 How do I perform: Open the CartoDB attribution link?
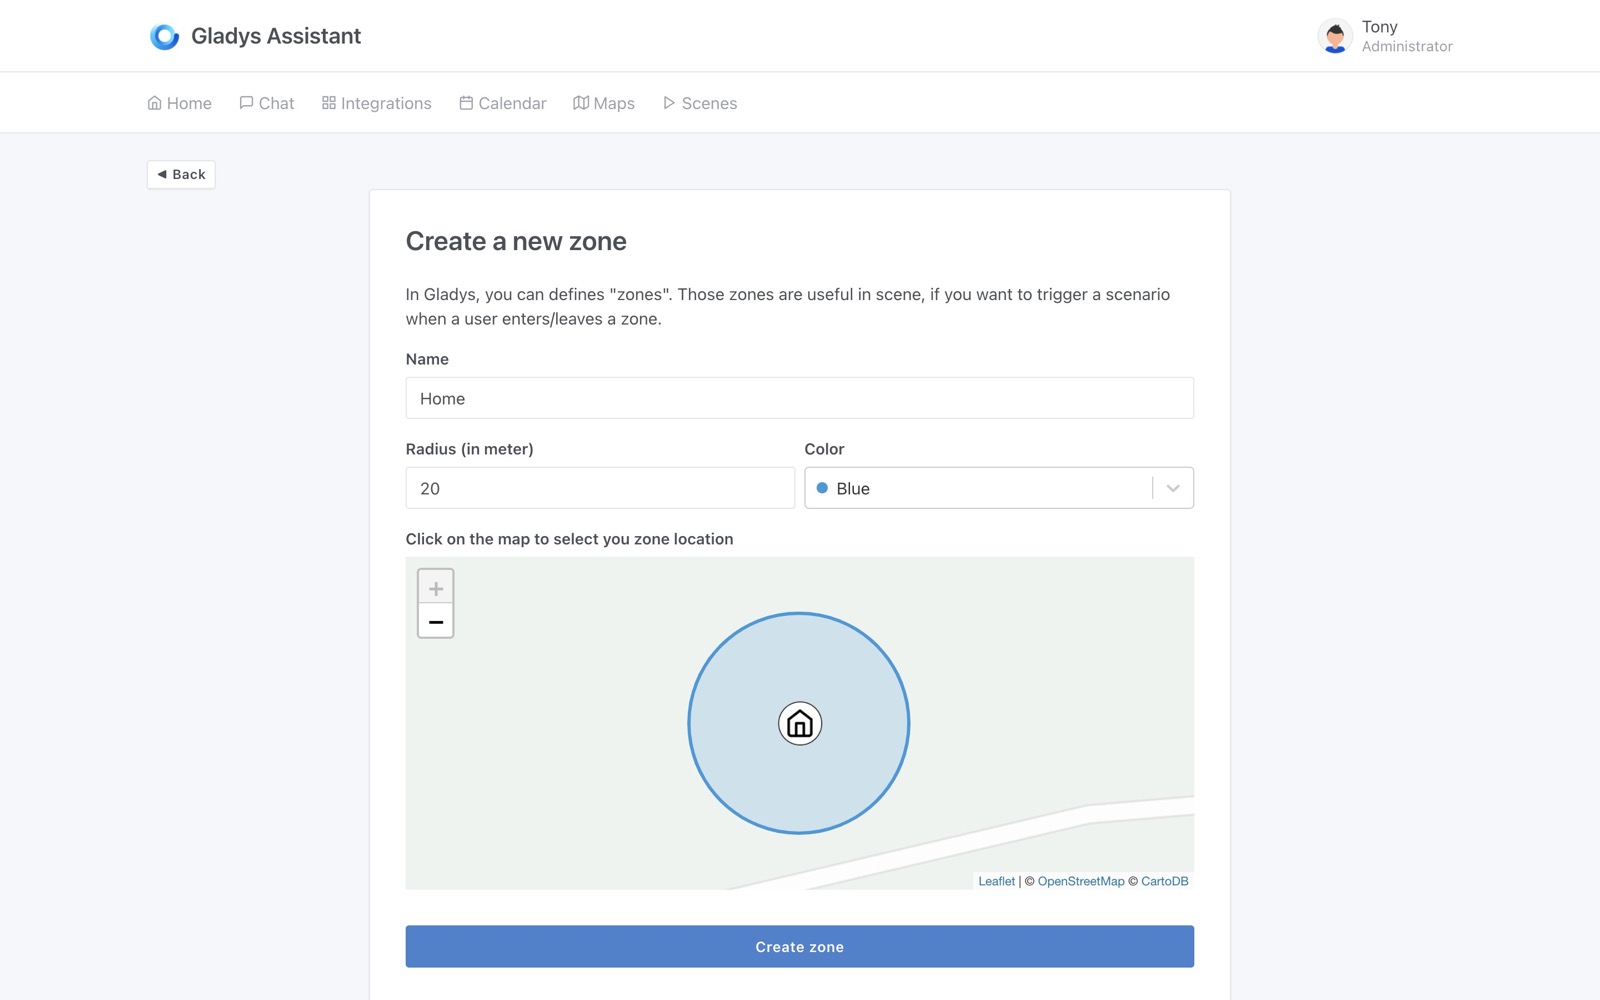1164,881
